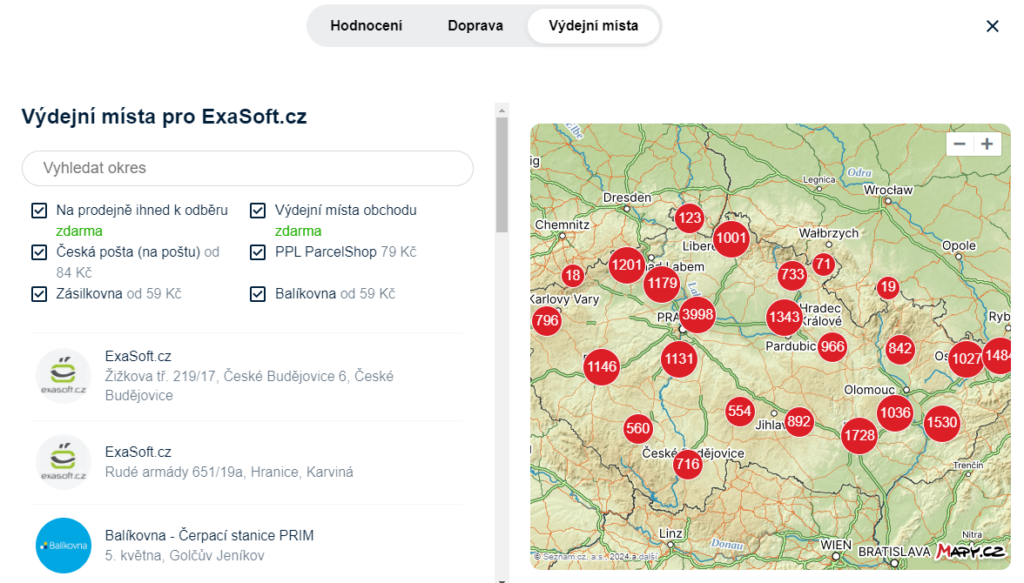The width and height of the screenshot is (1024, 583).
Task: Open map cluster 1036 near Olomouc
Action: pyautogui.click(x=895, y=413)
